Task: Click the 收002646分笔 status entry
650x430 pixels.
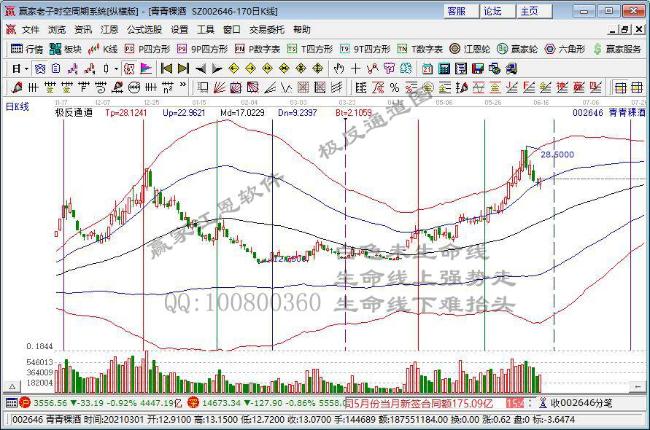Action: (x=581, y=403)
